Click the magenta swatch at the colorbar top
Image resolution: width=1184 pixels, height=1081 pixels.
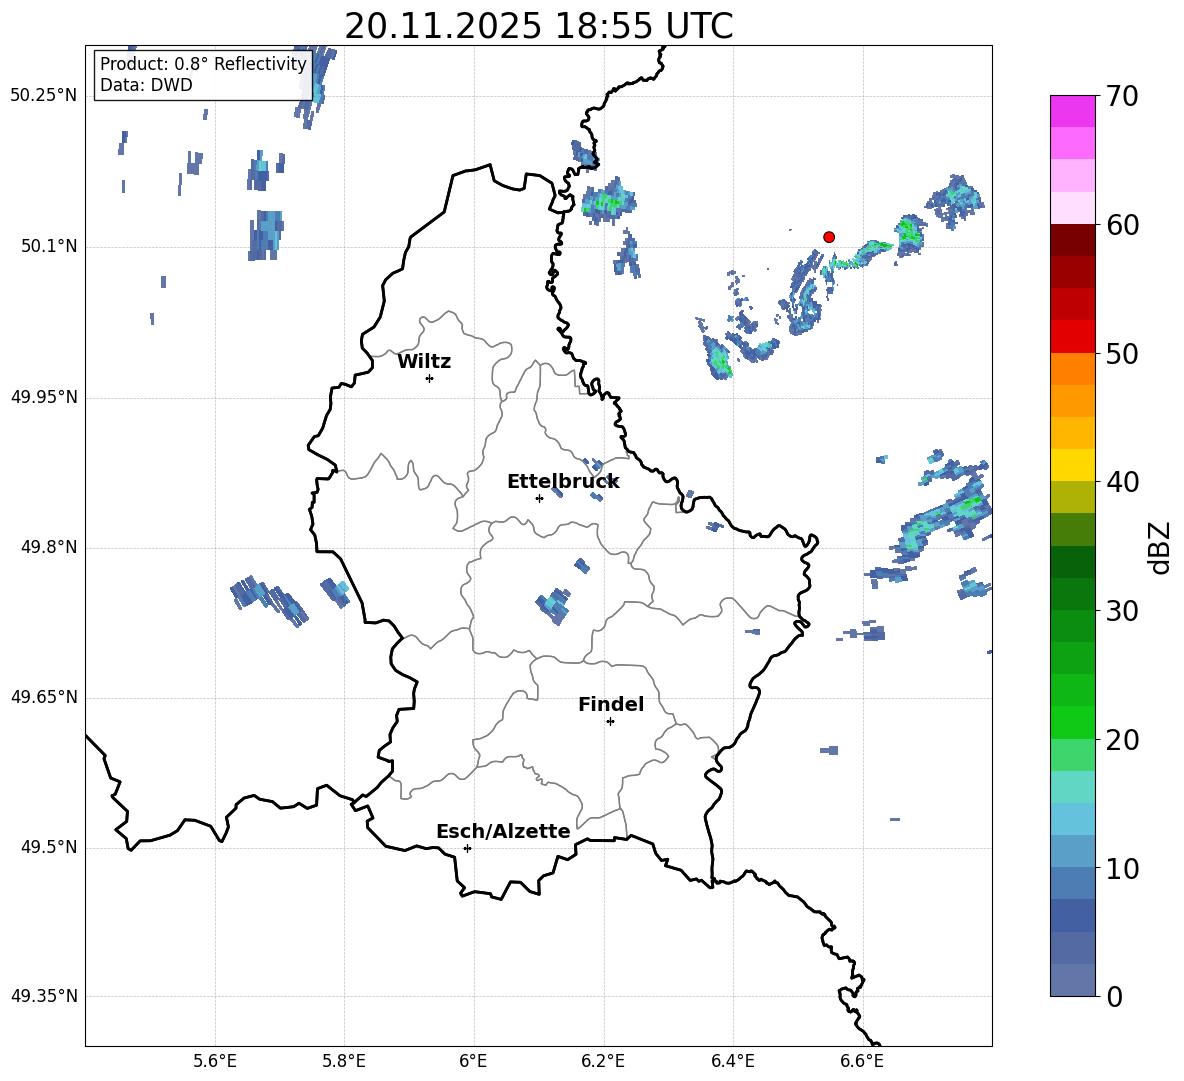pyautogui.click(x=1073, y=111)
